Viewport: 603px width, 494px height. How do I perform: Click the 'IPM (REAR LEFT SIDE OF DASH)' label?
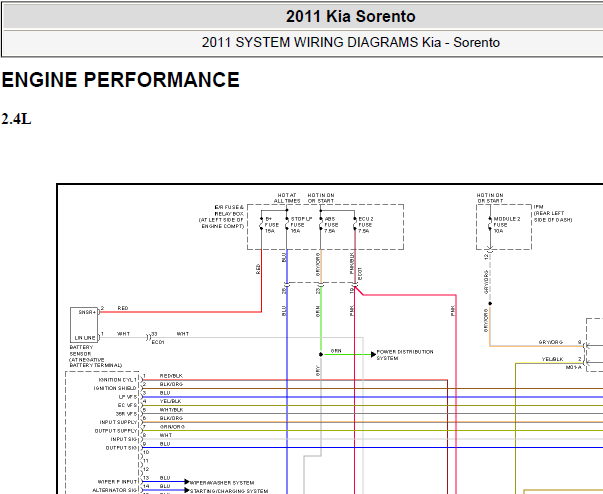tap(553, 213)
